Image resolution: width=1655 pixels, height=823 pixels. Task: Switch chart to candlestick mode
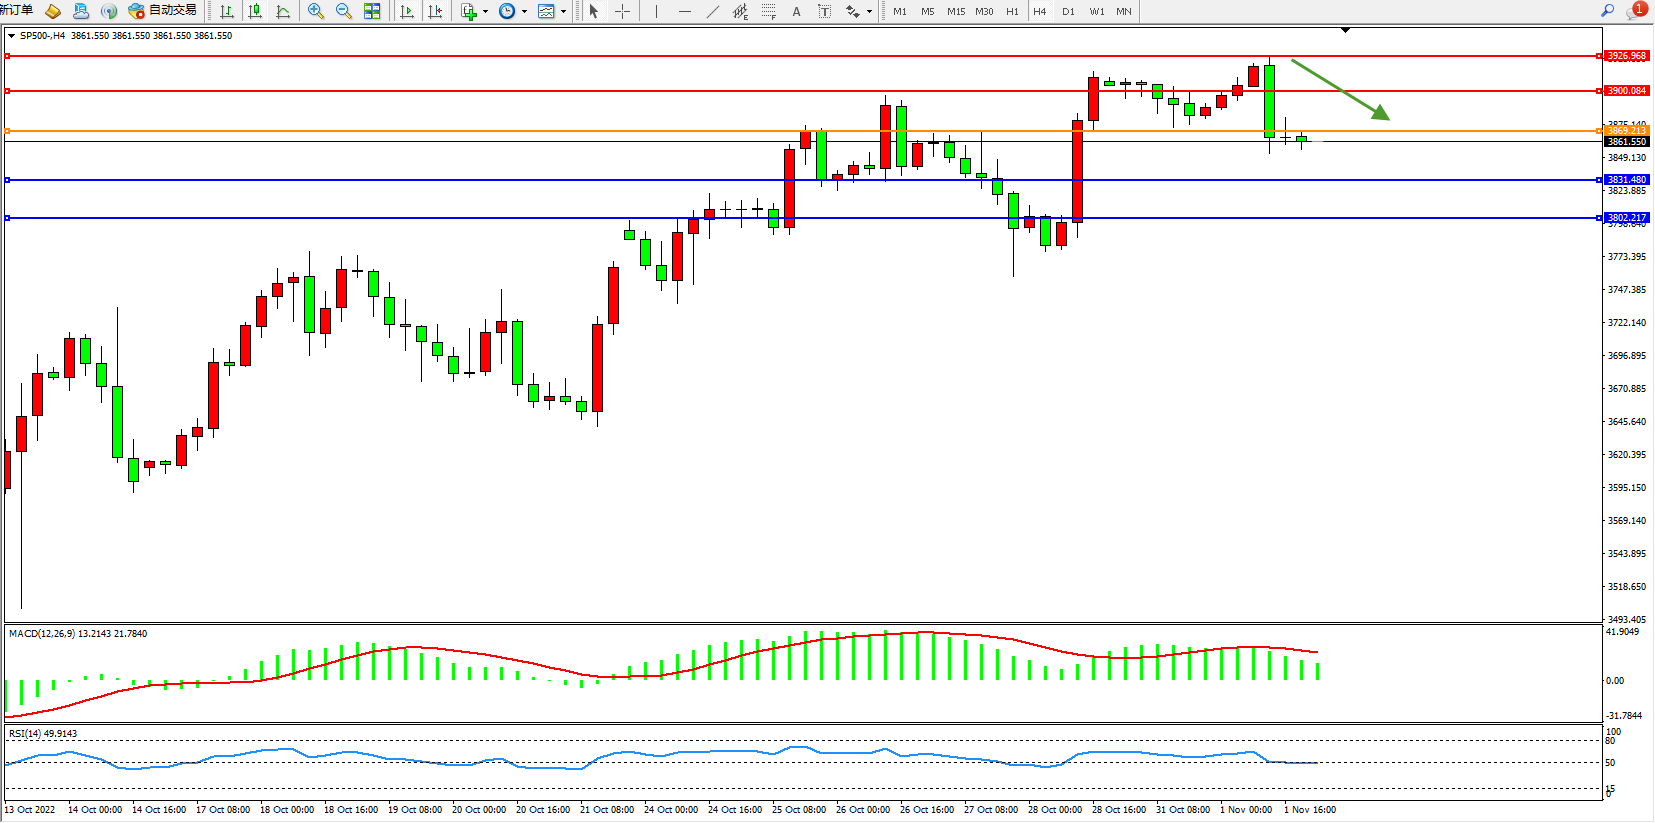click(255, 11)
